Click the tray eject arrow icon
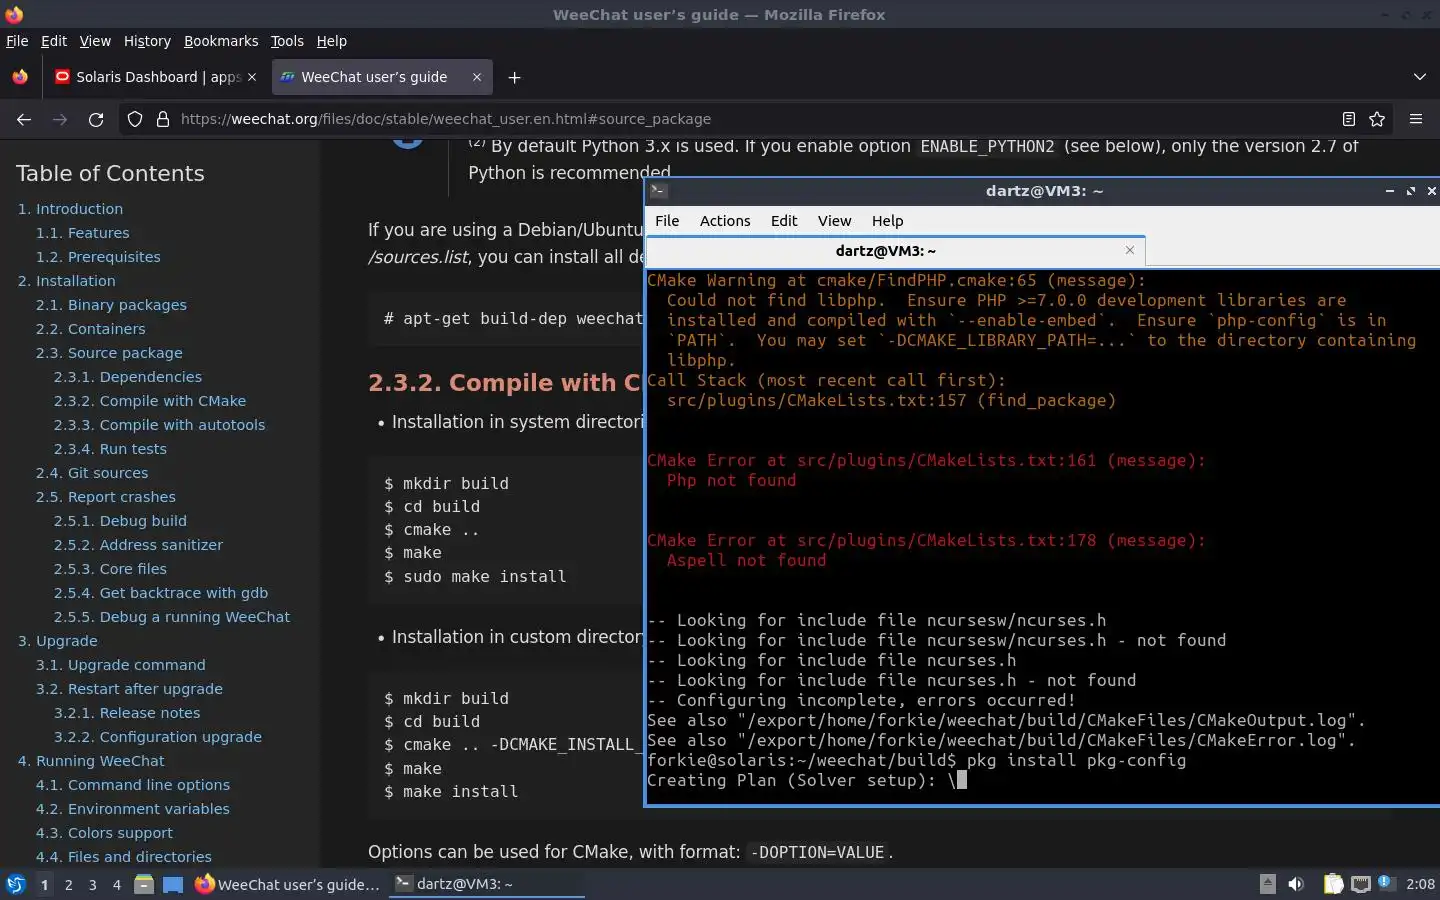Image resolution: width=1440 pixels, height=900 pixels. (1267, 883)
